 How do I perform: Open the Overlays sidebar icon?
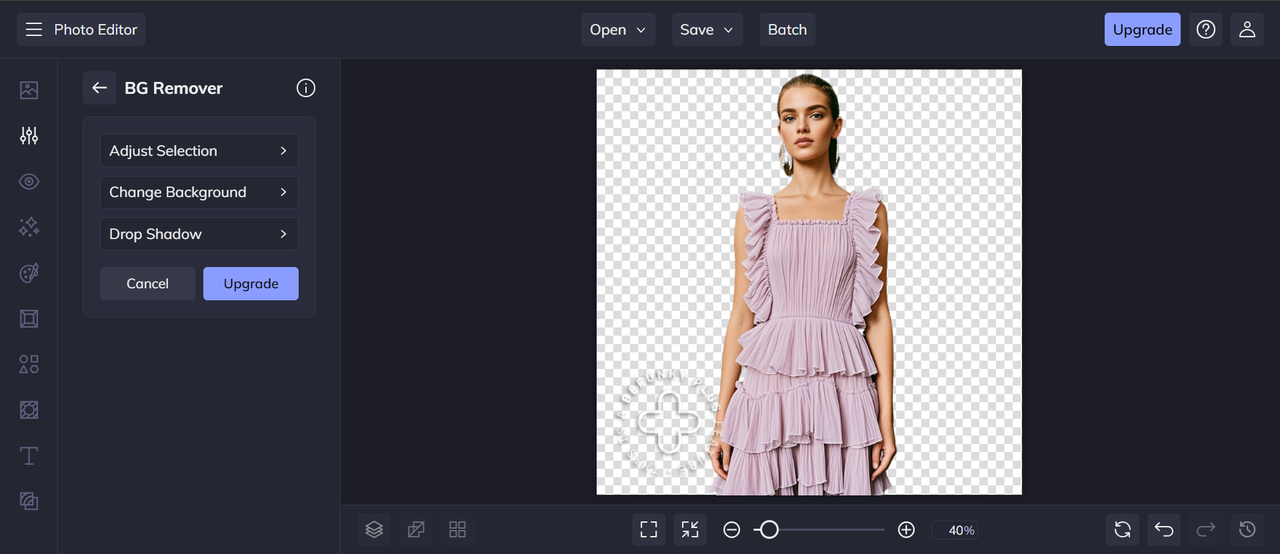point(29,410)
